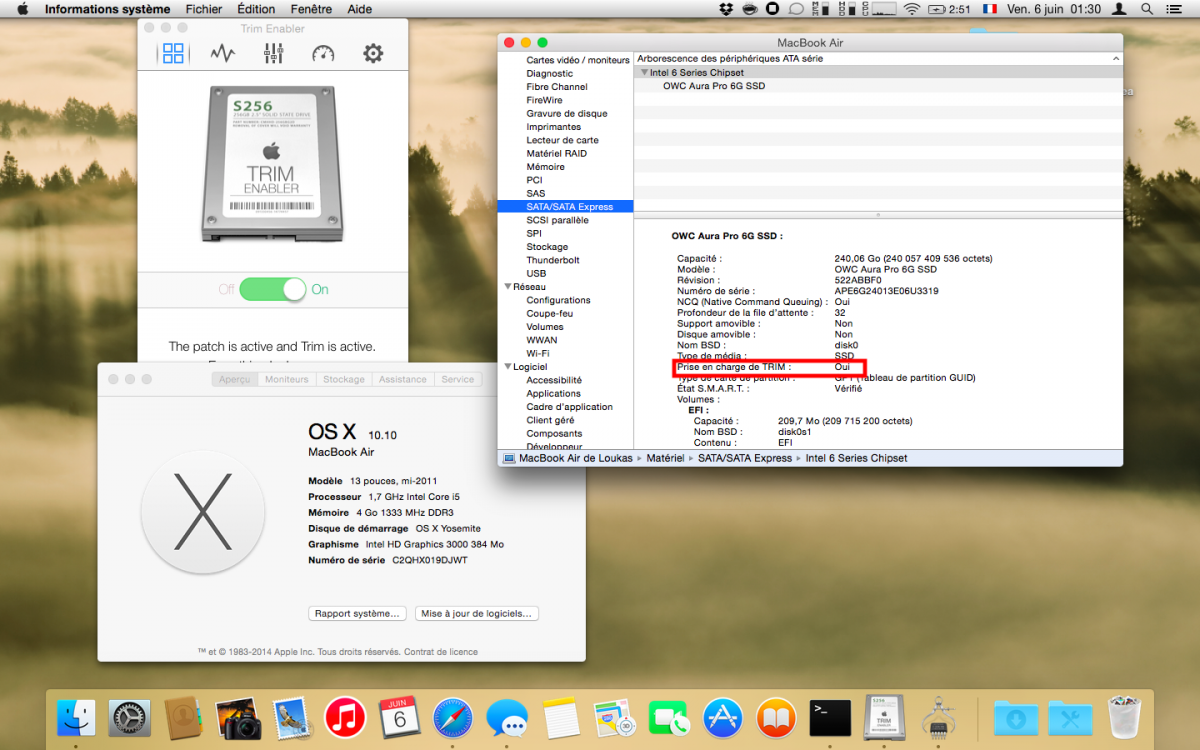Select Thunderbolt in hardware sidebar
The width and height of the screenshot is (1200, 750).
point(553,260)
